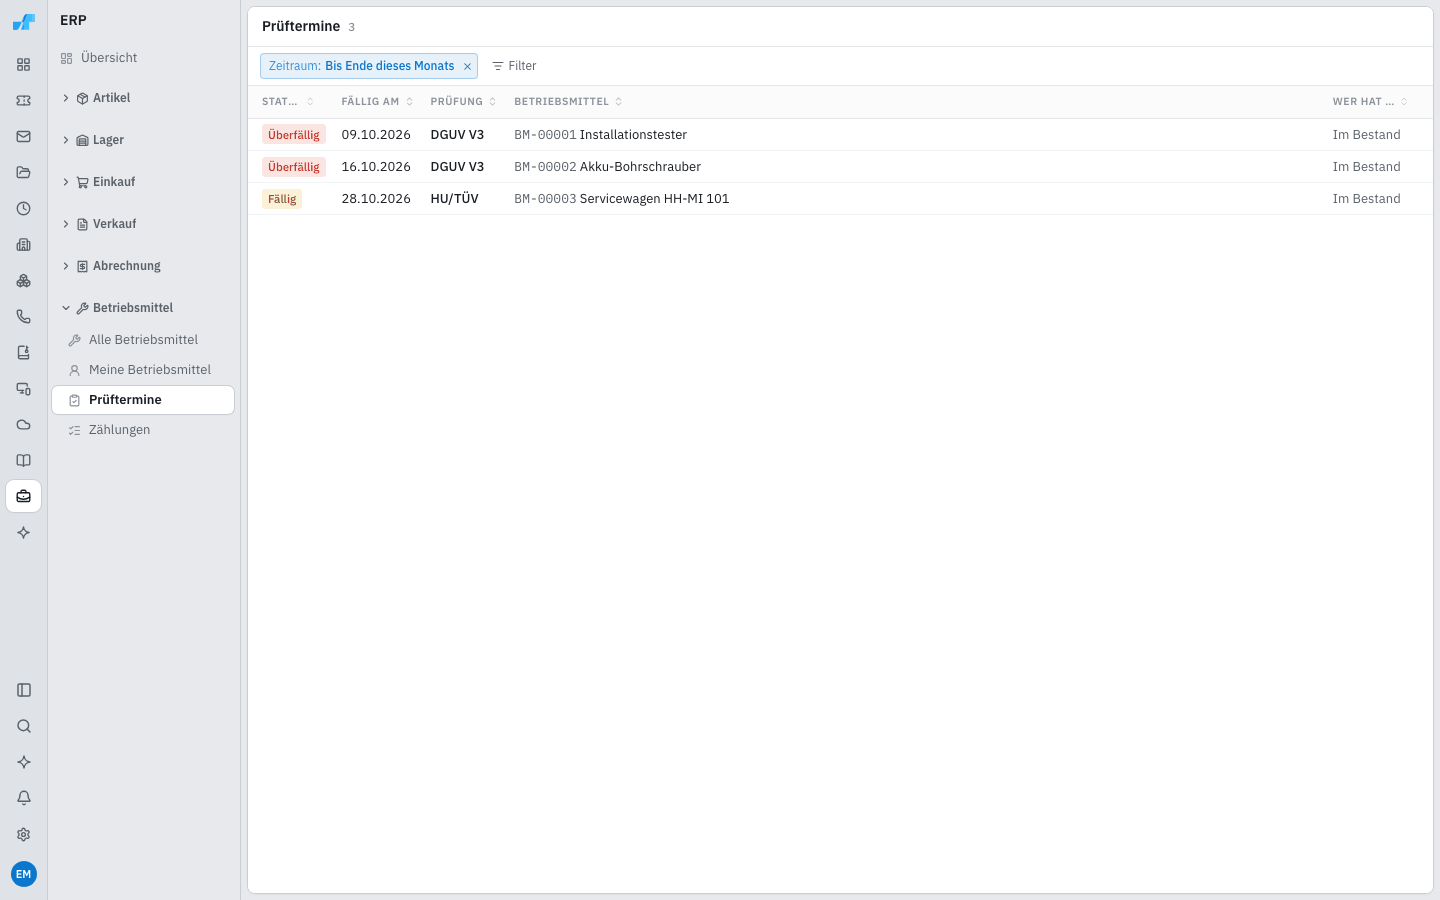This screenshot has width=1440, height=900.
Task: Open notifications bell icon
Action: coord(24,798)
